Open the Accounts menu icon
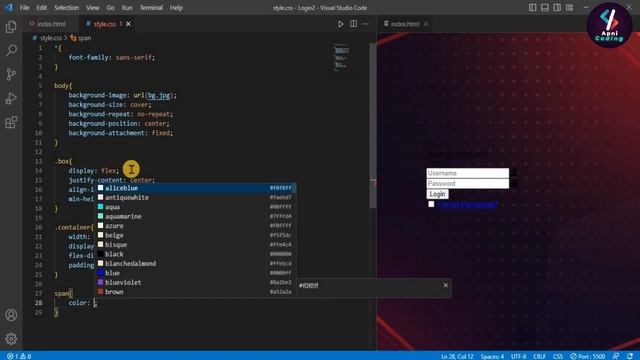This screenshot has height=360, width=640. click(x=11, y=315)
